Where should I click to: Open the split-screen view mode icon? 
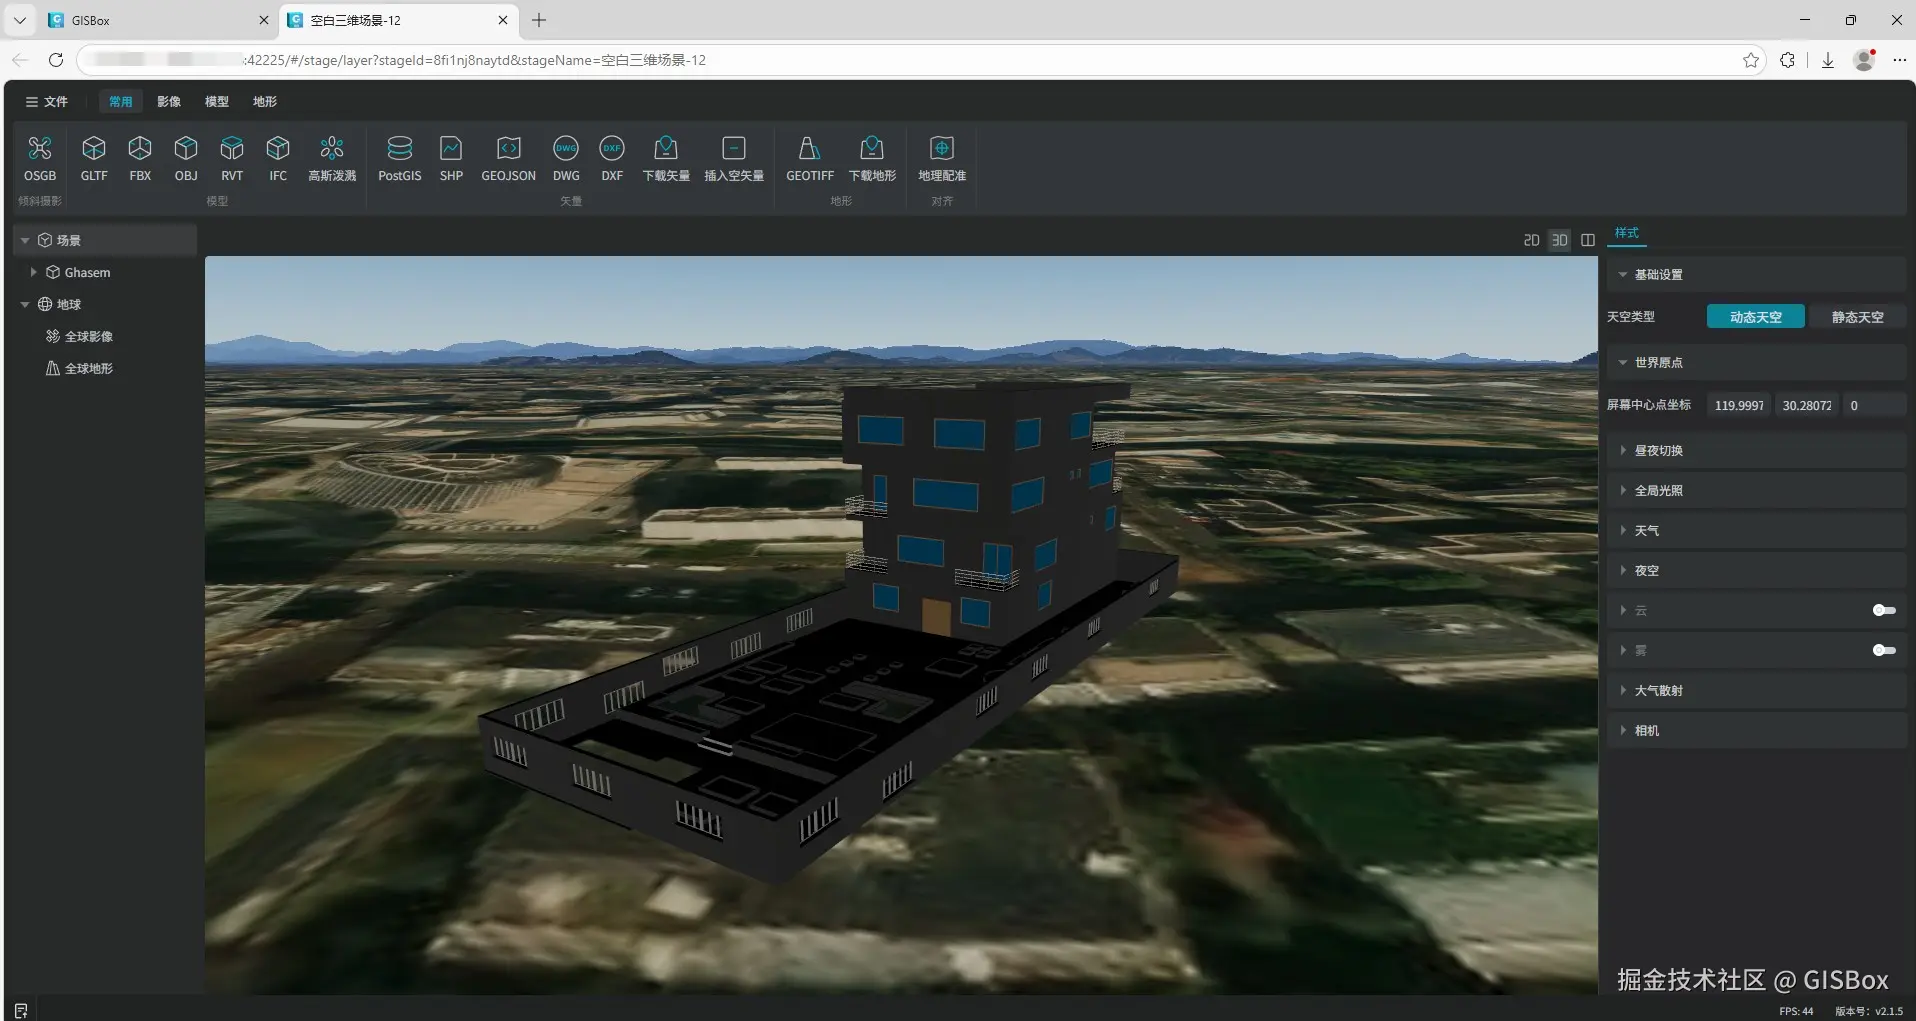pos(1588,240)
